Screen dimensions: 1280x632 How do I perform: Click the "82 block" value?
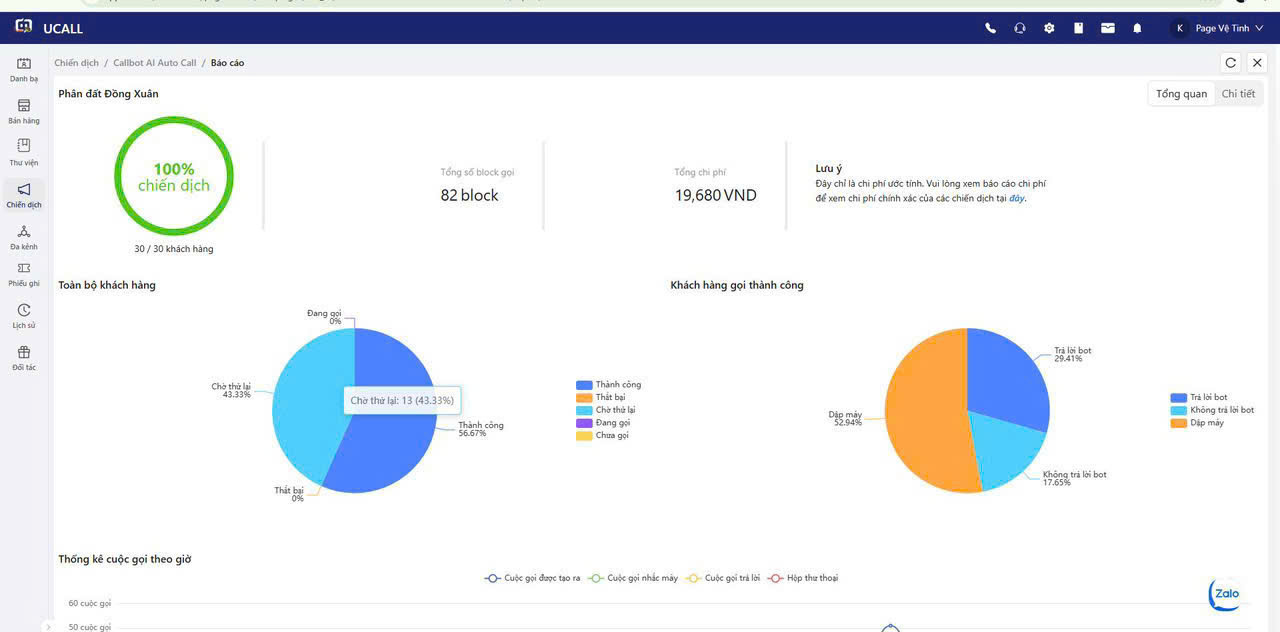click(x=470, y=196)
